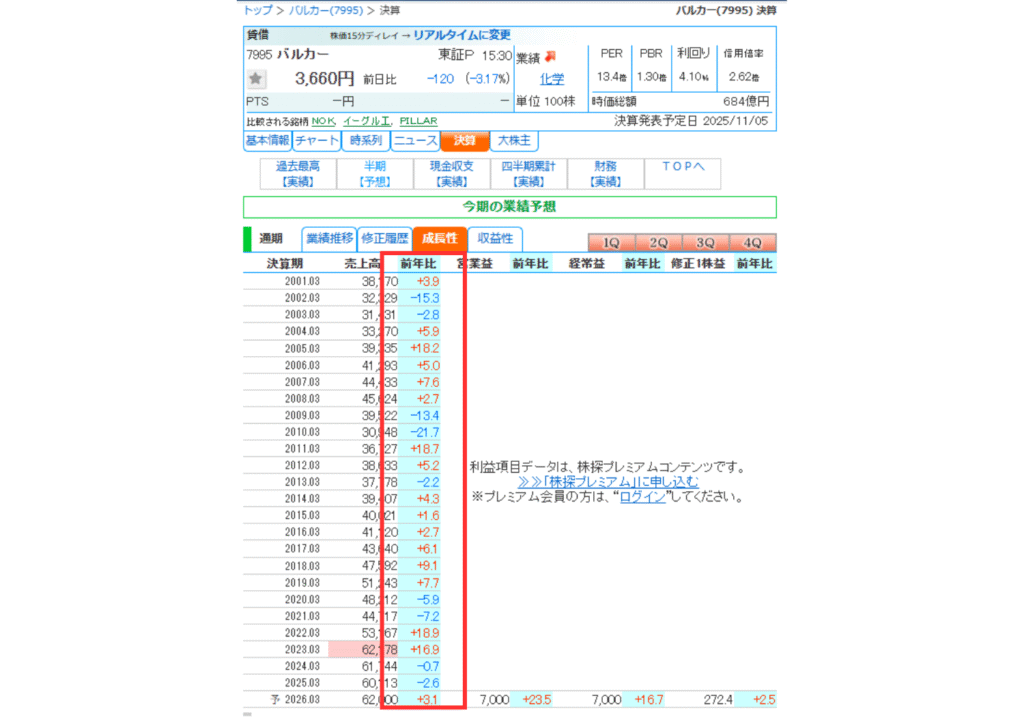
Task: Click the 3Q quarter button
Action: coord(705,243)
